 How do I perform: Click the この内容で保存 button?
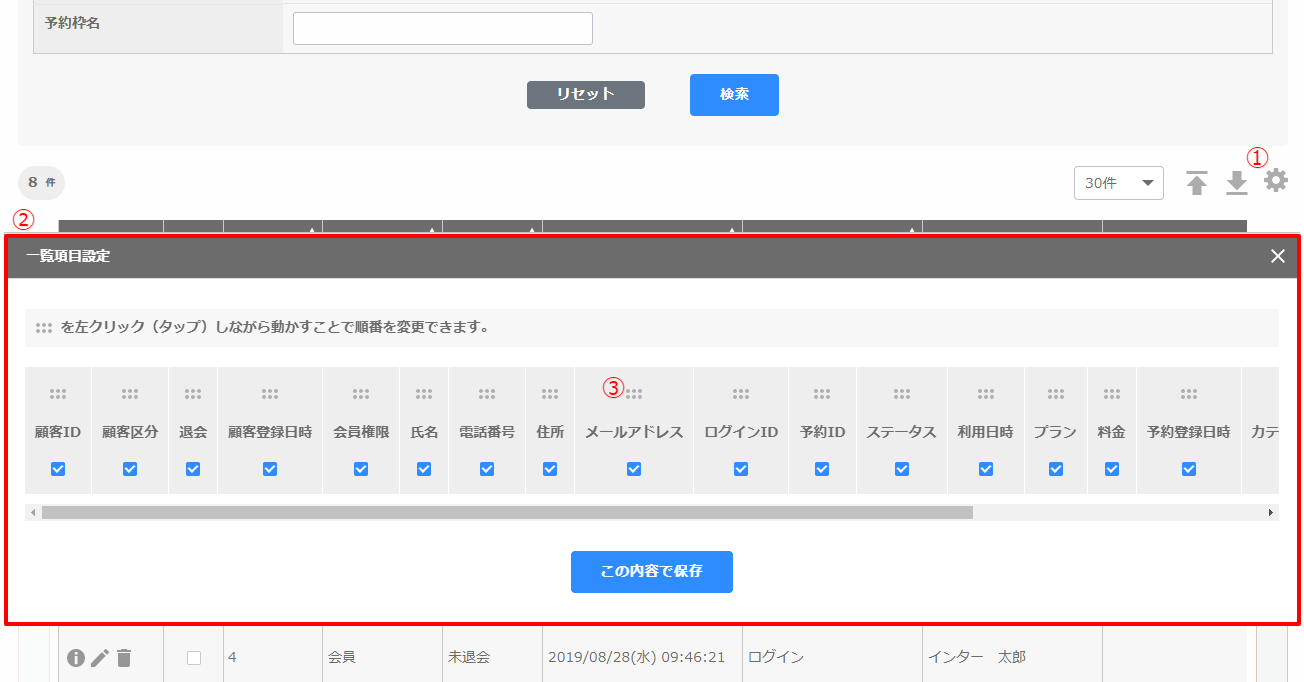(x=651, y=572)
